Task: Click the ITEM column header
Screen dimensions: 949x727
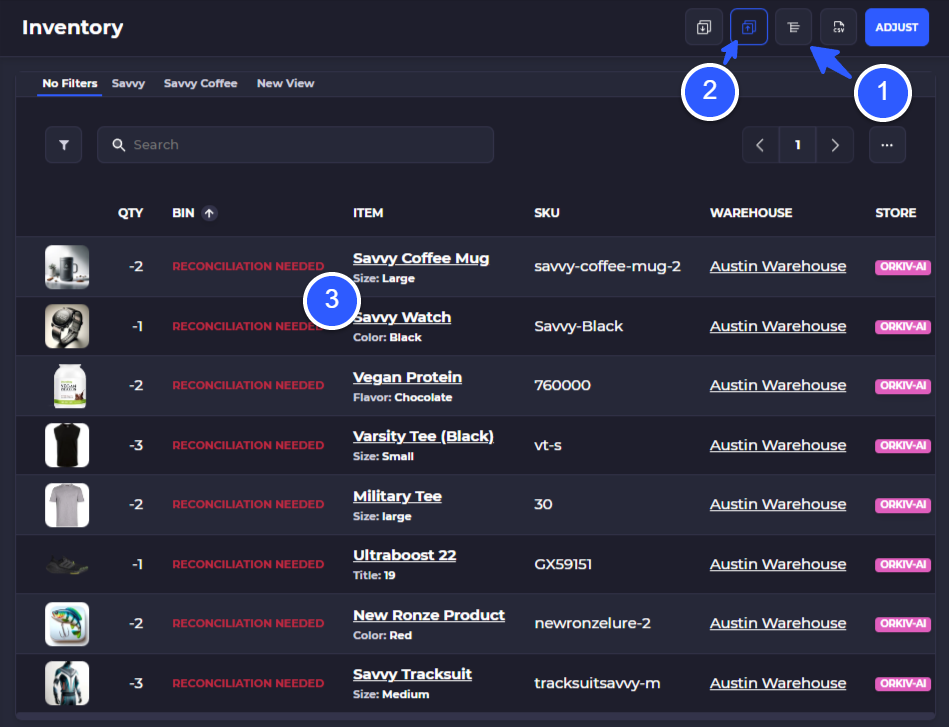Action: [368, 213]
